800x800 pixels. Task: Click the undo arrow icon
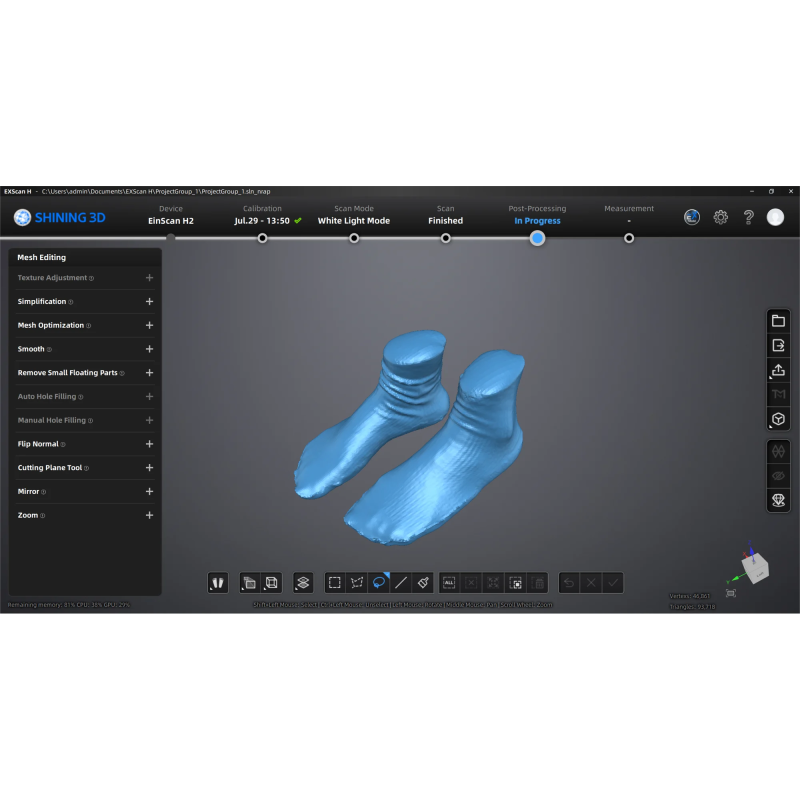tap(569, 583)
